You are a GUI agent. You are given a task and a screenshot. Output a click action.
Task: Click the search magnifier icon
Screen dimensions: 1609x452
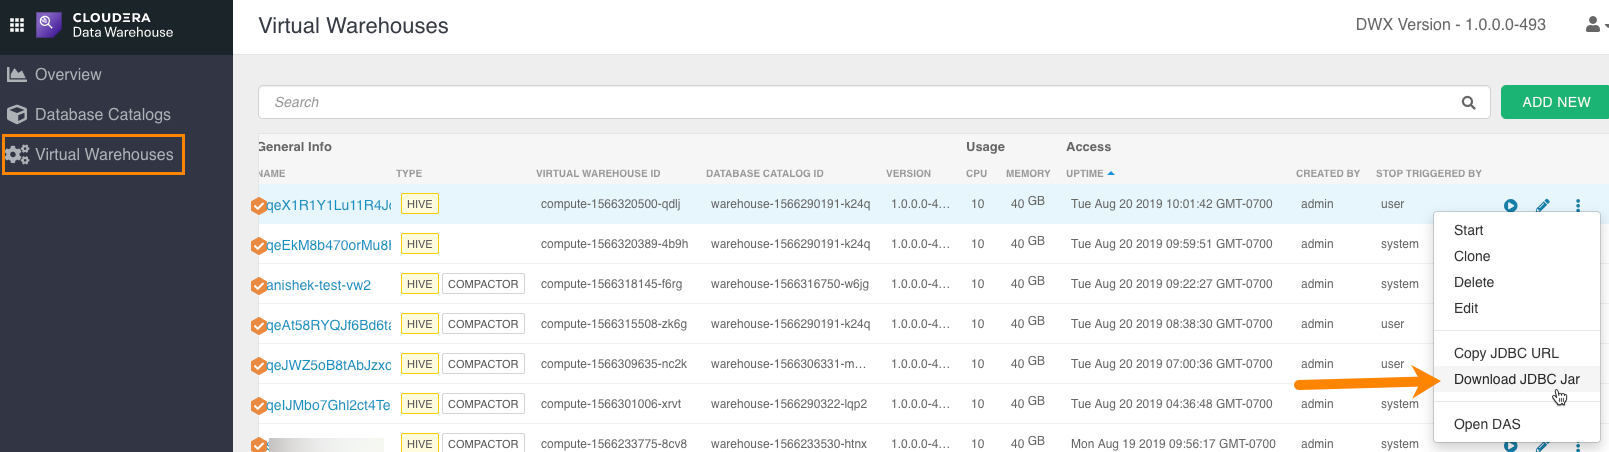point(1468,102)
